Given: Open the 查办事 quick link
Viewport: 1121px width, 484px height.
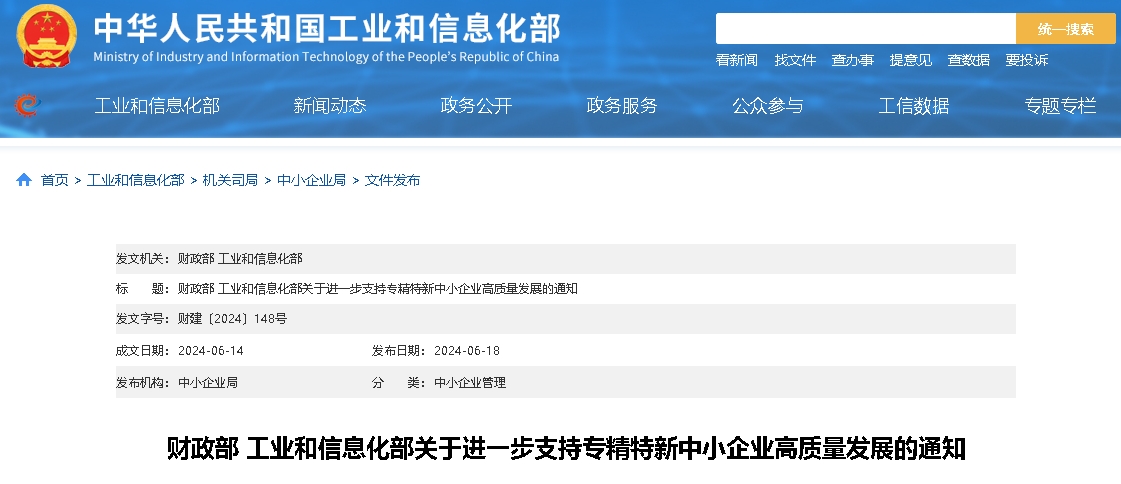Looking at the screenshot, I should (x=853, y=60).
